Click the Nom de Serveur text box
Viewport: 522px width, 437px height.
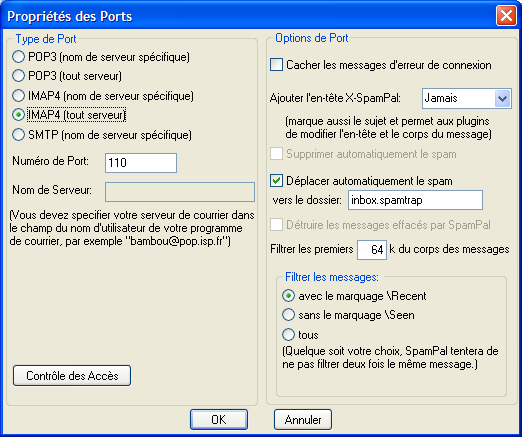click(x=180, y=192)
